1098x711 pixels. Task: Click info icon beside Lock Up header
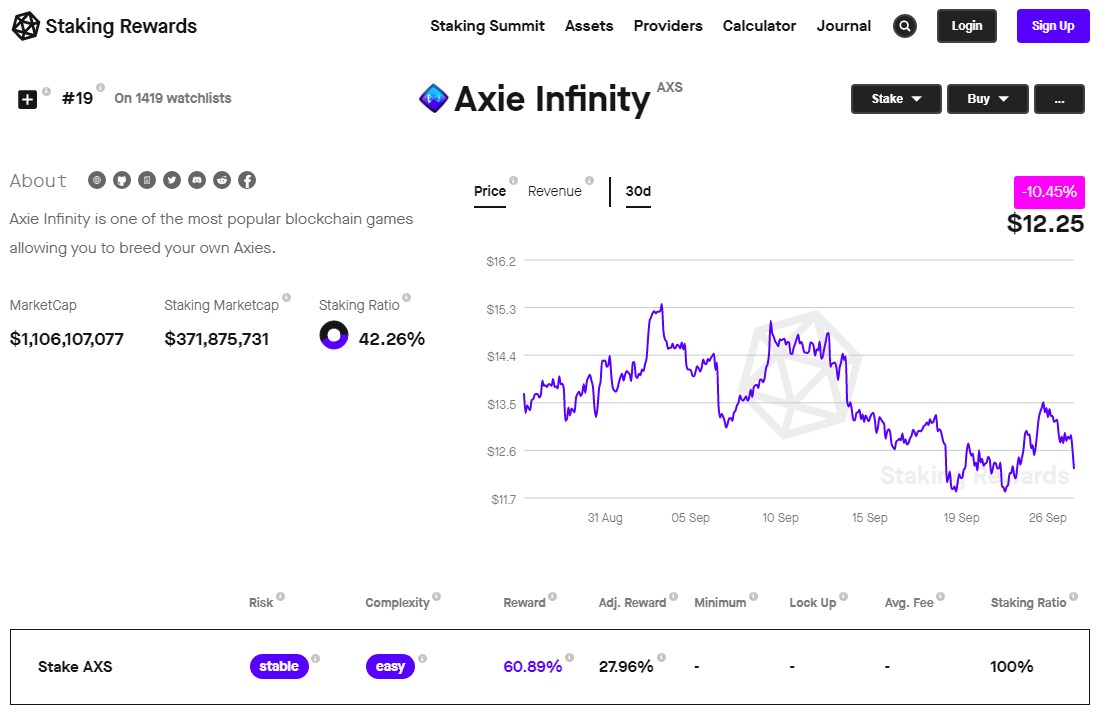(843, 596)
